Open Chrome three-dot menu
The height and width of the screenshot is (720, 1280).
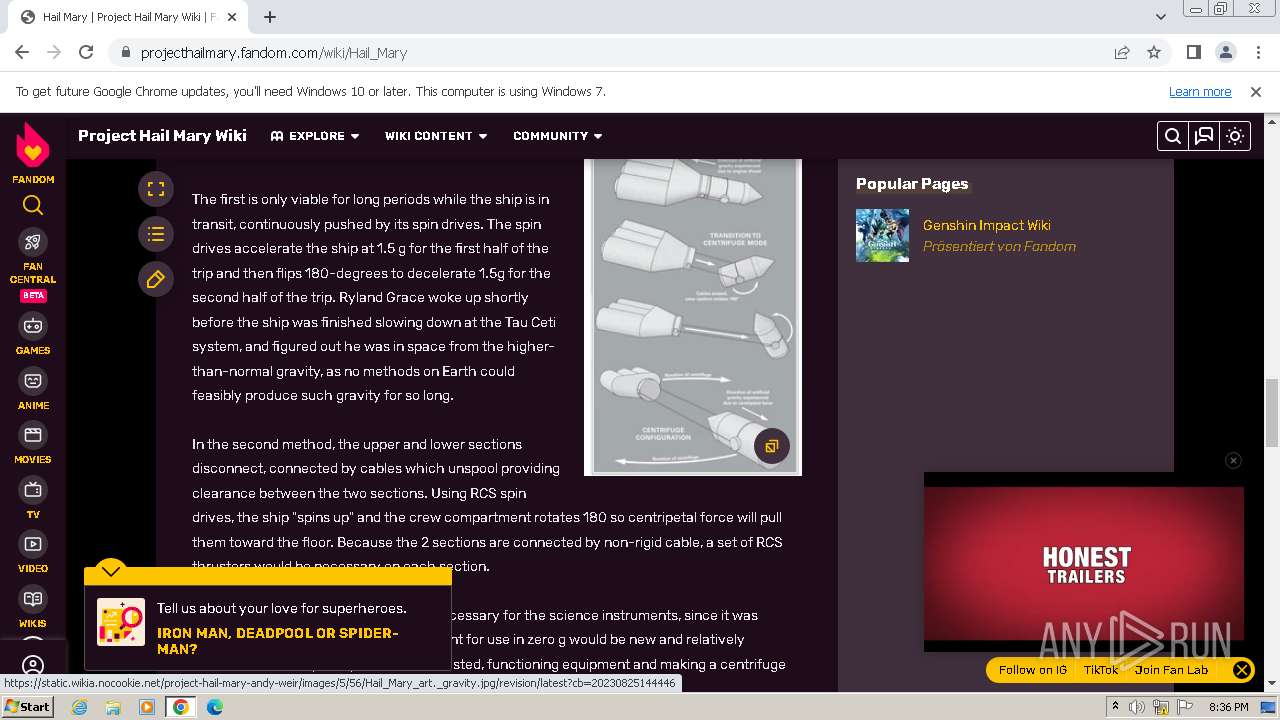[1257, 52]
